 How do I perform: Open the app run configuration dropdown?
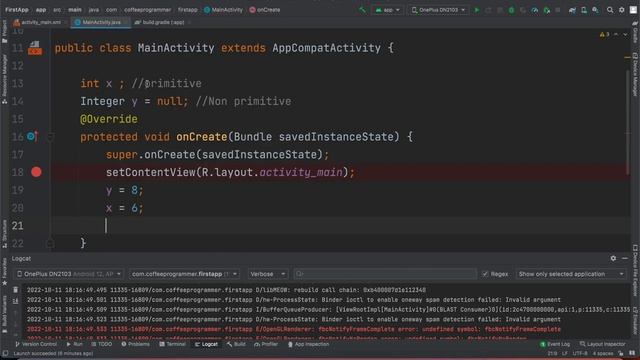point(387,10)
